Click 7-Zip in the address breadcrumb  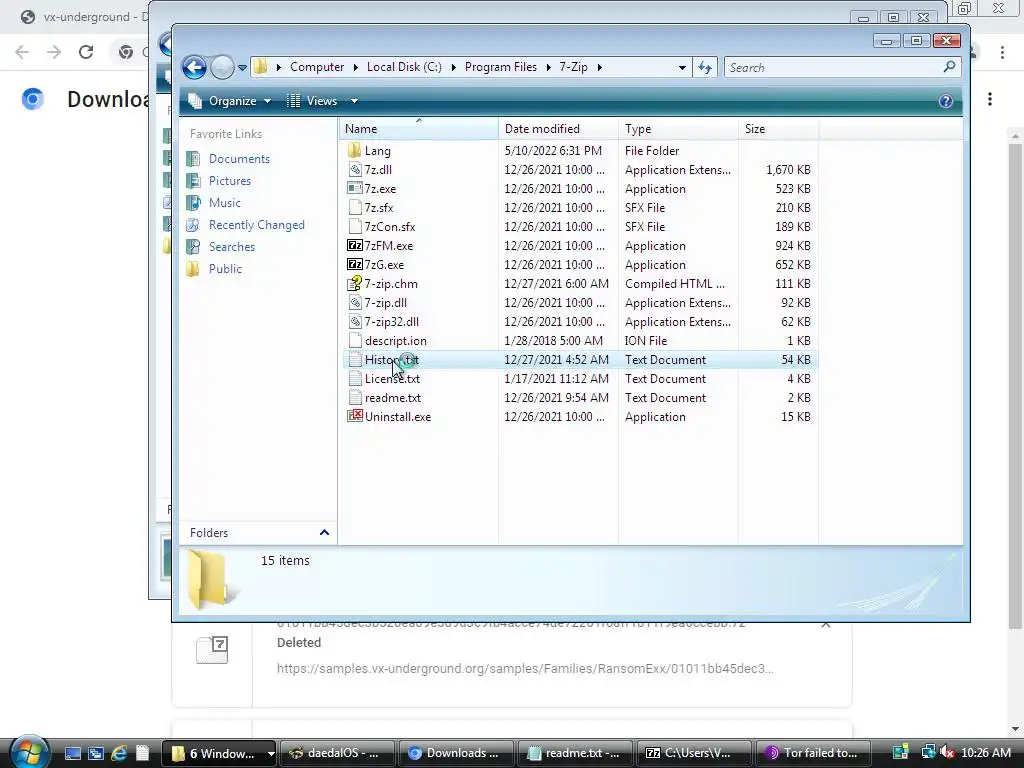[573, 67]
